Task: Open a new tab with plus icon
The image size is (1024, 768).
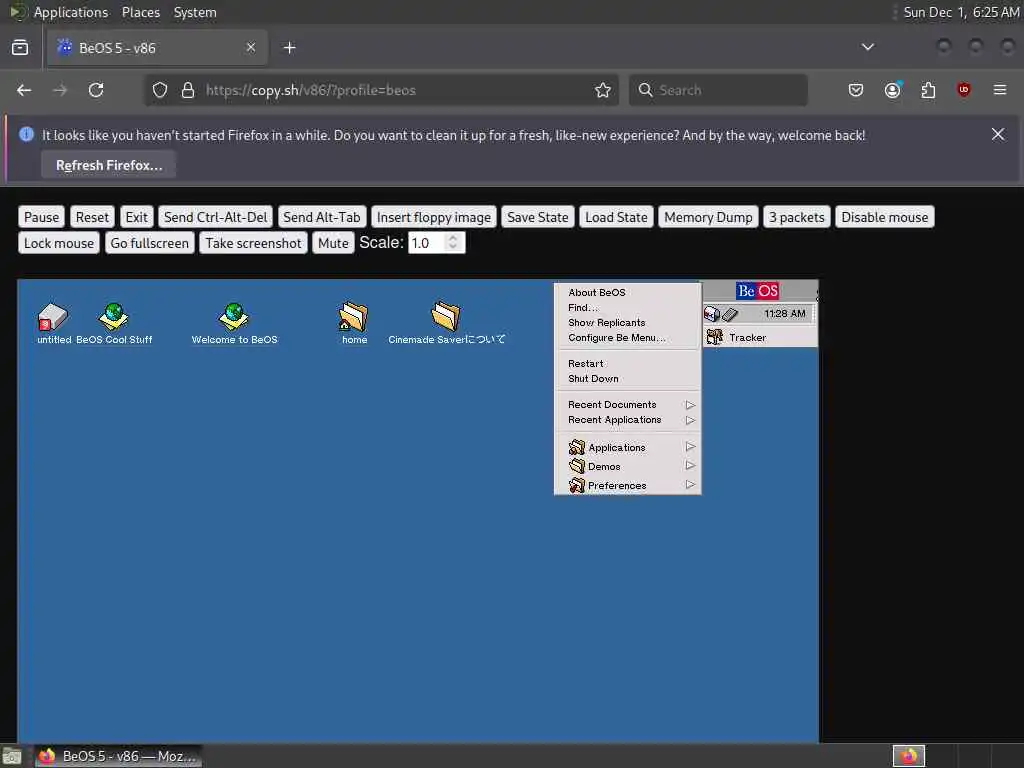Action: tap(290, 48)
